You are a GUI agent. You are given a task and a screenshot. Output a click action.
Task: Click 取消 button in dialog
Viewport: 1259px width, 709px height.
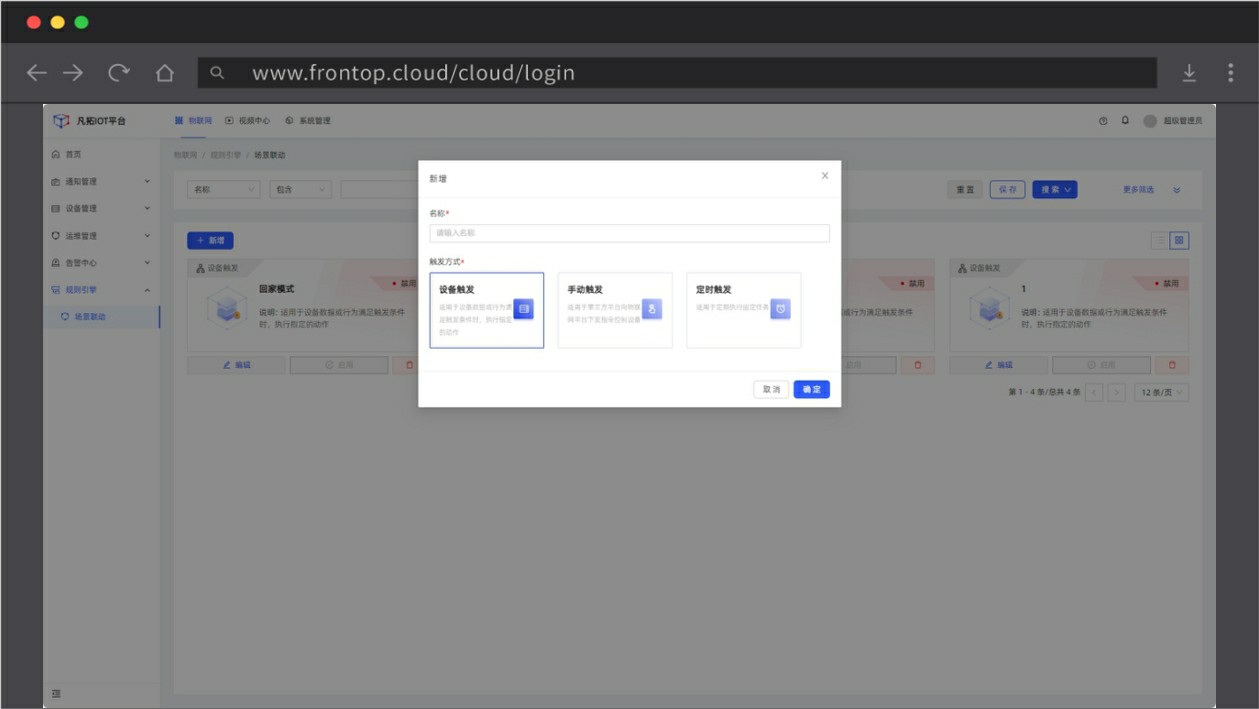771,390
